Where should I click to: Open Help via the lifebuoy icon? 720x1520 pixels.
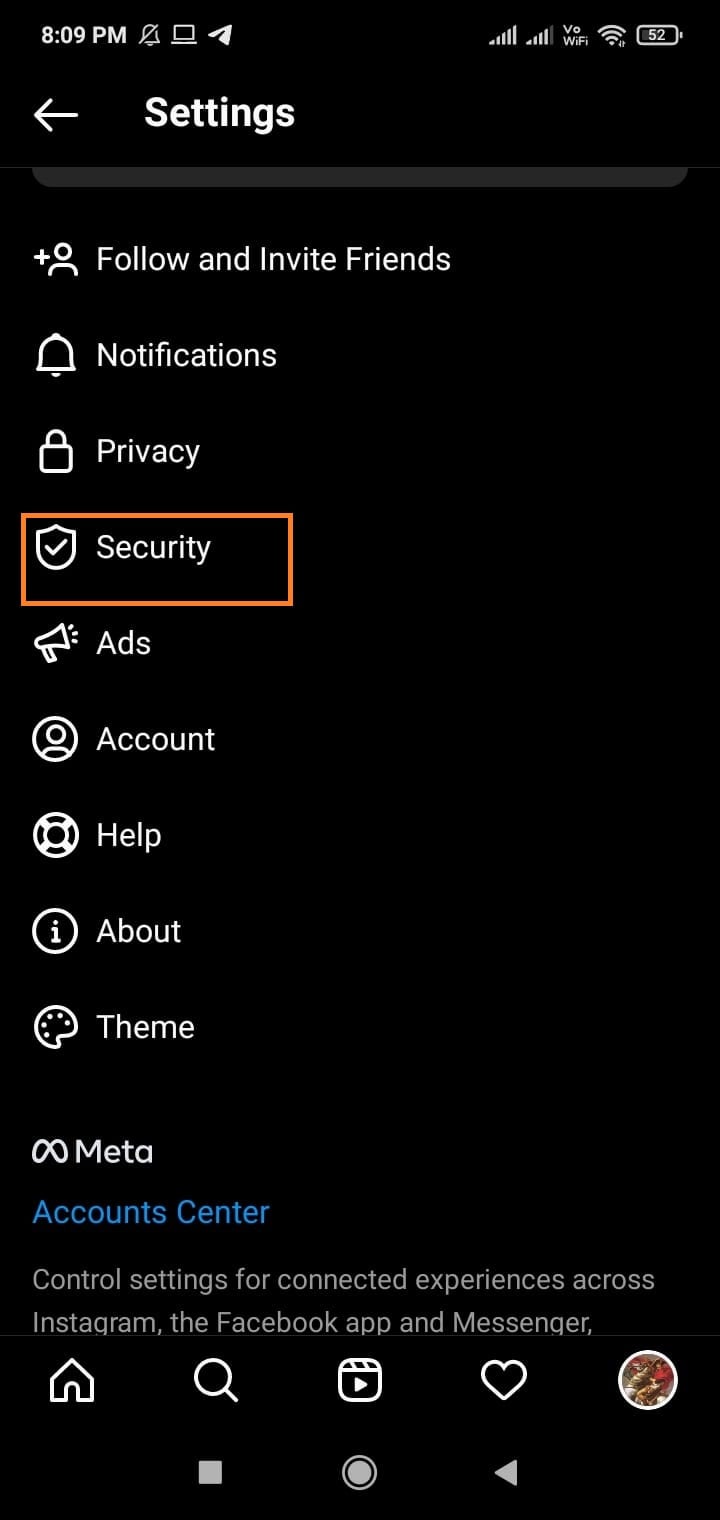[x=55, y=834]
